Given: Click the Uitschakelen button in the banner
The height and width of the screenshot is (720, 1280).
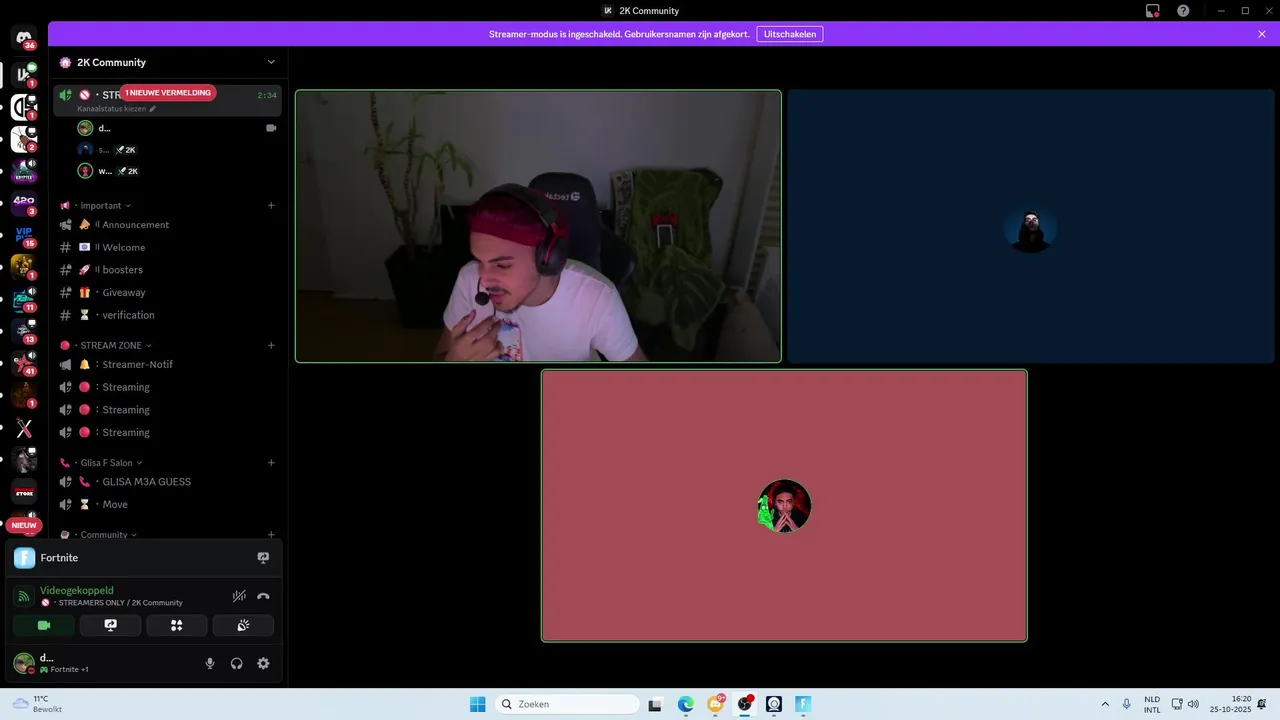Looking at the screenshot, I should tap(790, 34).
